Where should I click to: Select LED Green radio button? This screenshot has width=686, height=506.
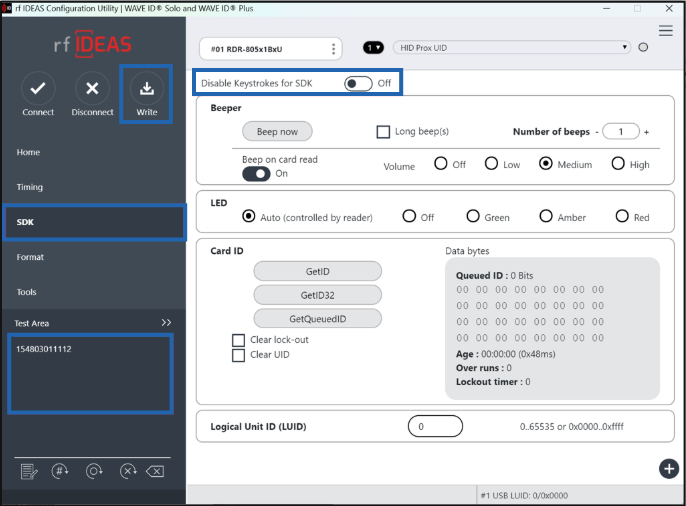pos(473,216)
